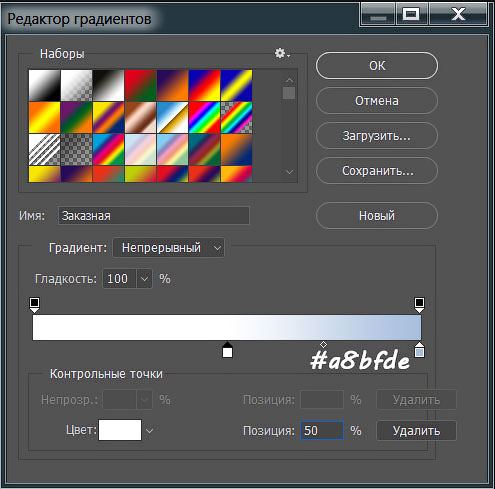495x489 pixels.
Task: Select the left opacity stop above the gradient
Action: pyautogui.click(x=35, y=305)
